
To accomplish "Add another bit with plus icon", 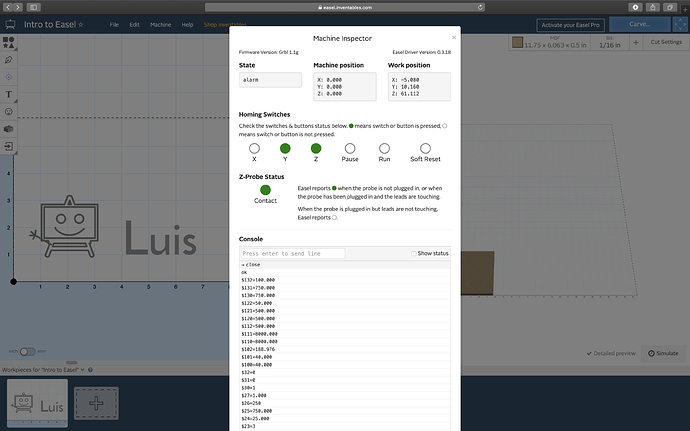I will click(635, 43).
